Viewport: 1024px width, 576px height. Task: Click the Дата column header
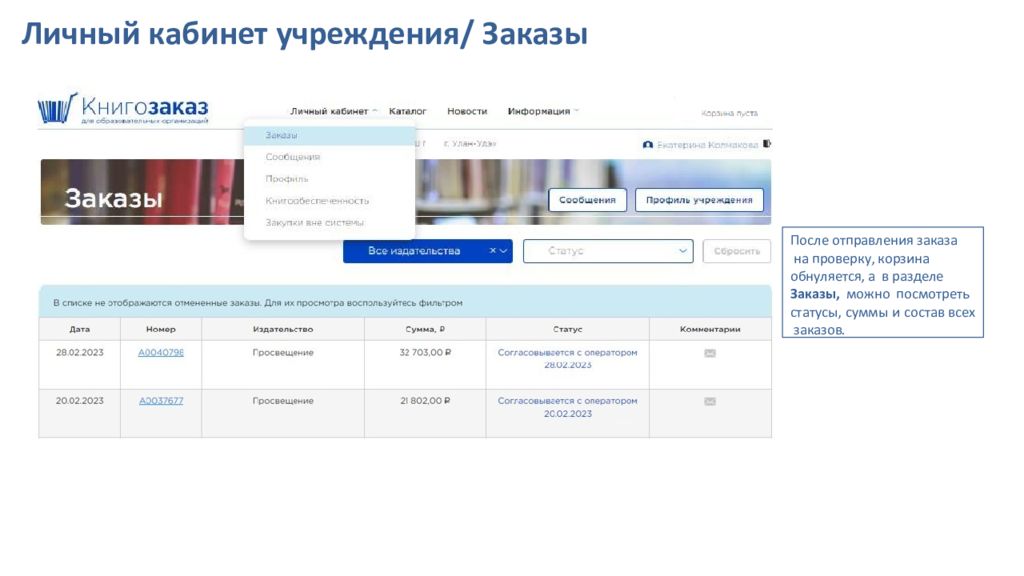click(80, 329)
